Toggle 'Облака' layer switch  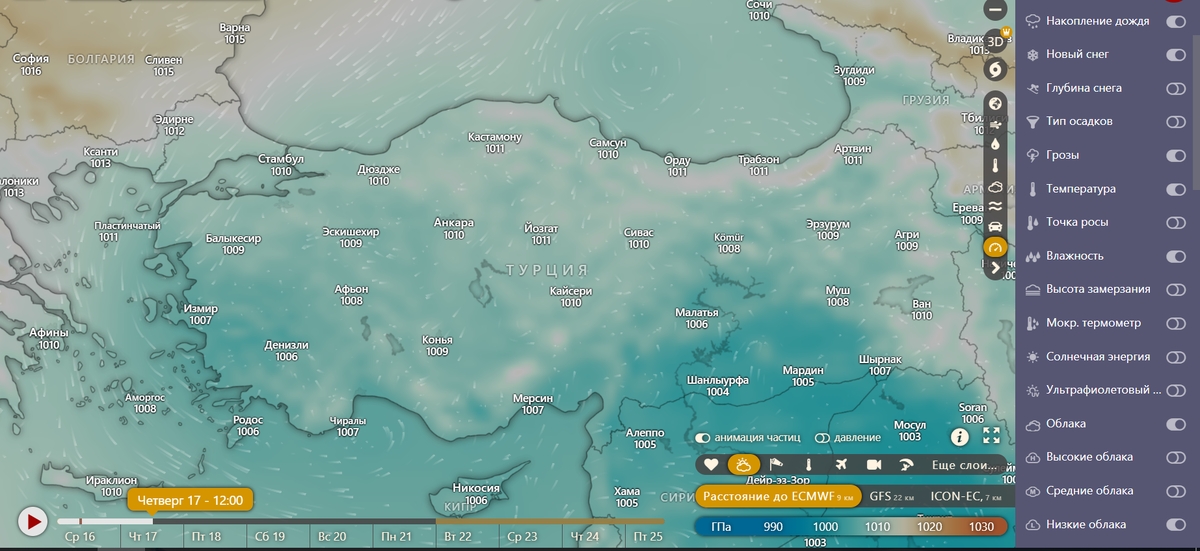1176,424
